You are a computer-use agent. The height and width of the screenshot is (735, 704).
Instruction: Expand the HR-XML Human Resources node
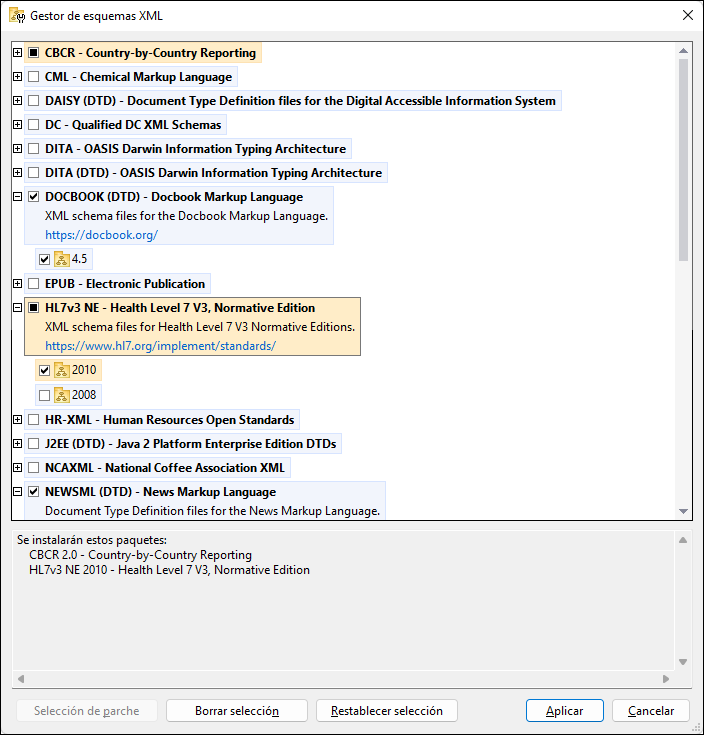point(18,420)
